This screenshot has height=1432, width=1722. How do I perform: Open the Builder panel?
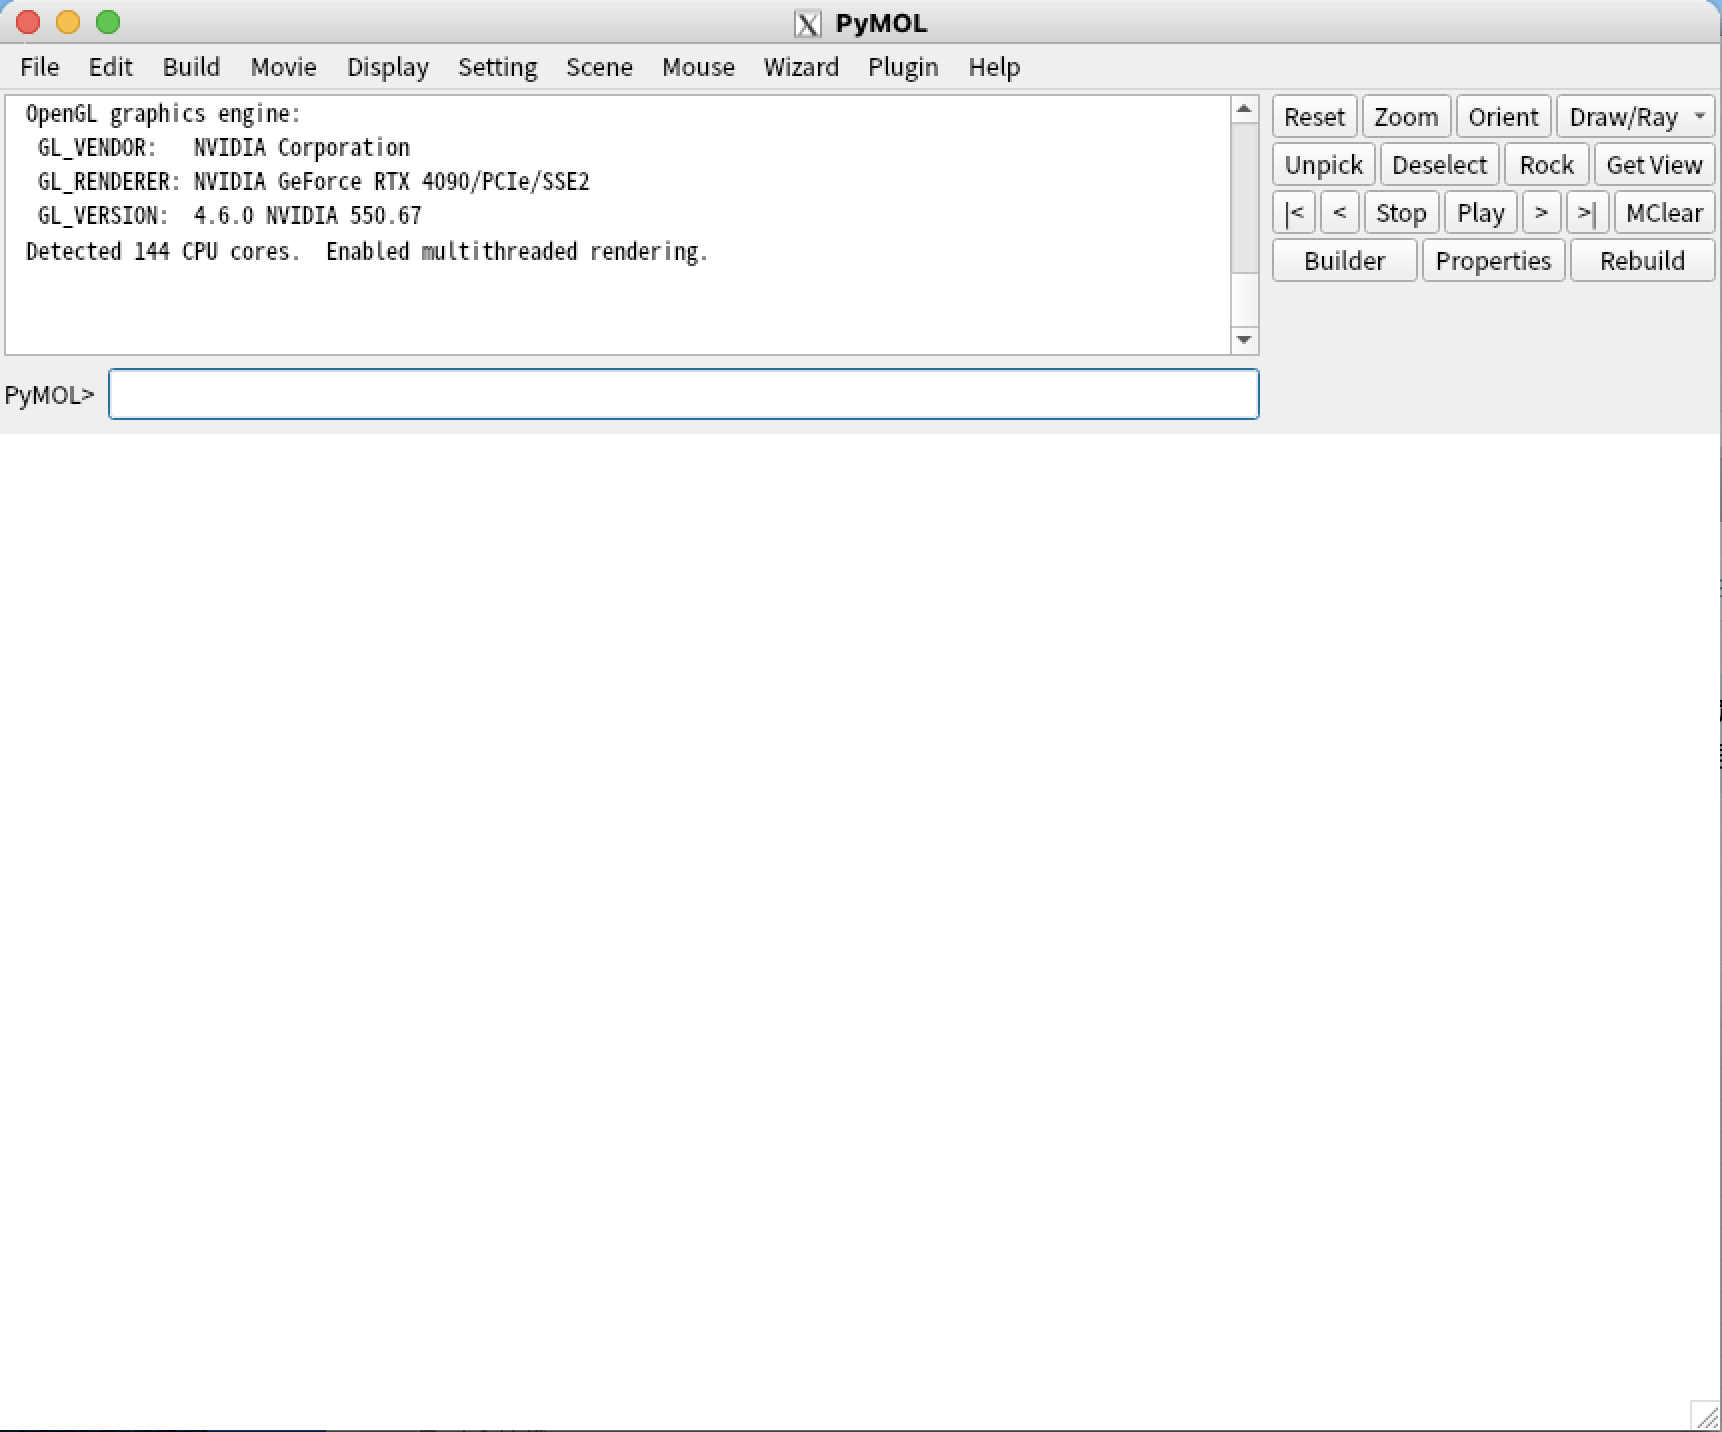pyautogui.click(x=1344, y=261)
